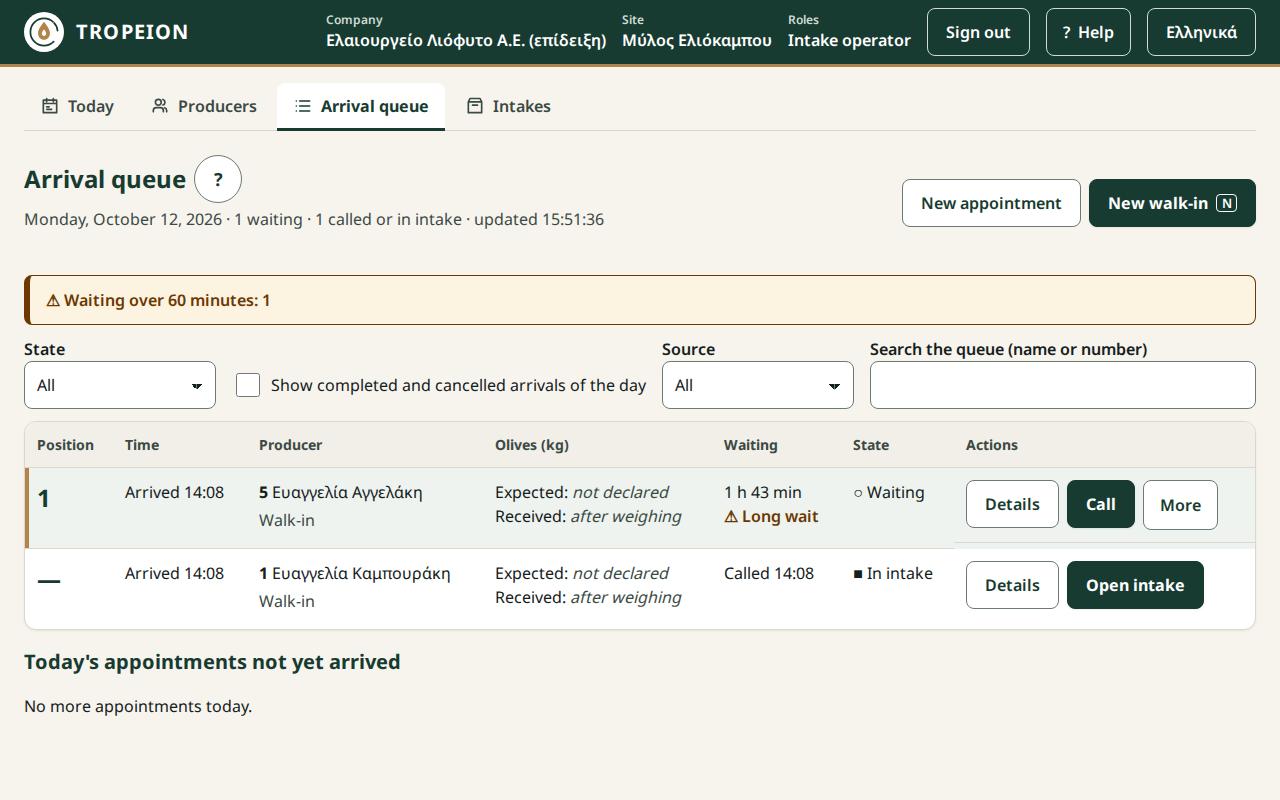The height and width of the screenshot is (800, 1280).
Task: Open the question mark help beside Arrival queue
Action: tap(218, 180)
